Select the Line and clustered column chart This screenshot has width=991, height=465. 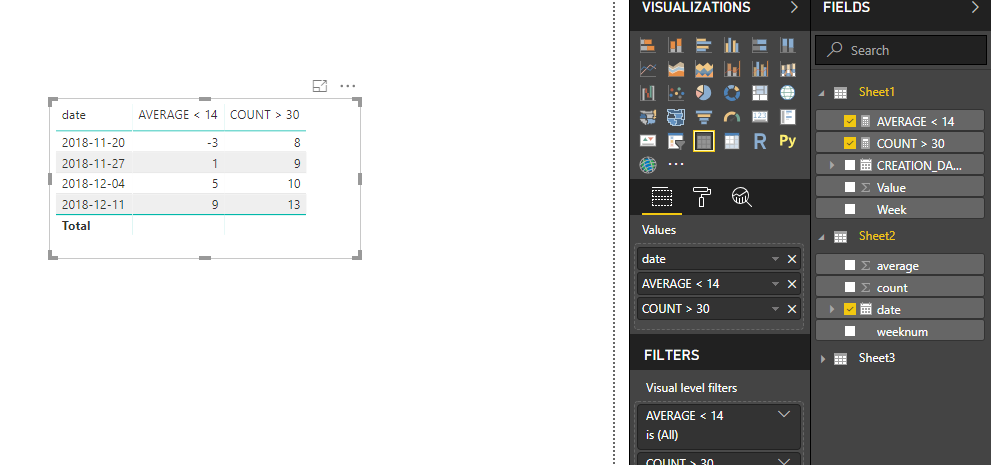coord(760,69)
